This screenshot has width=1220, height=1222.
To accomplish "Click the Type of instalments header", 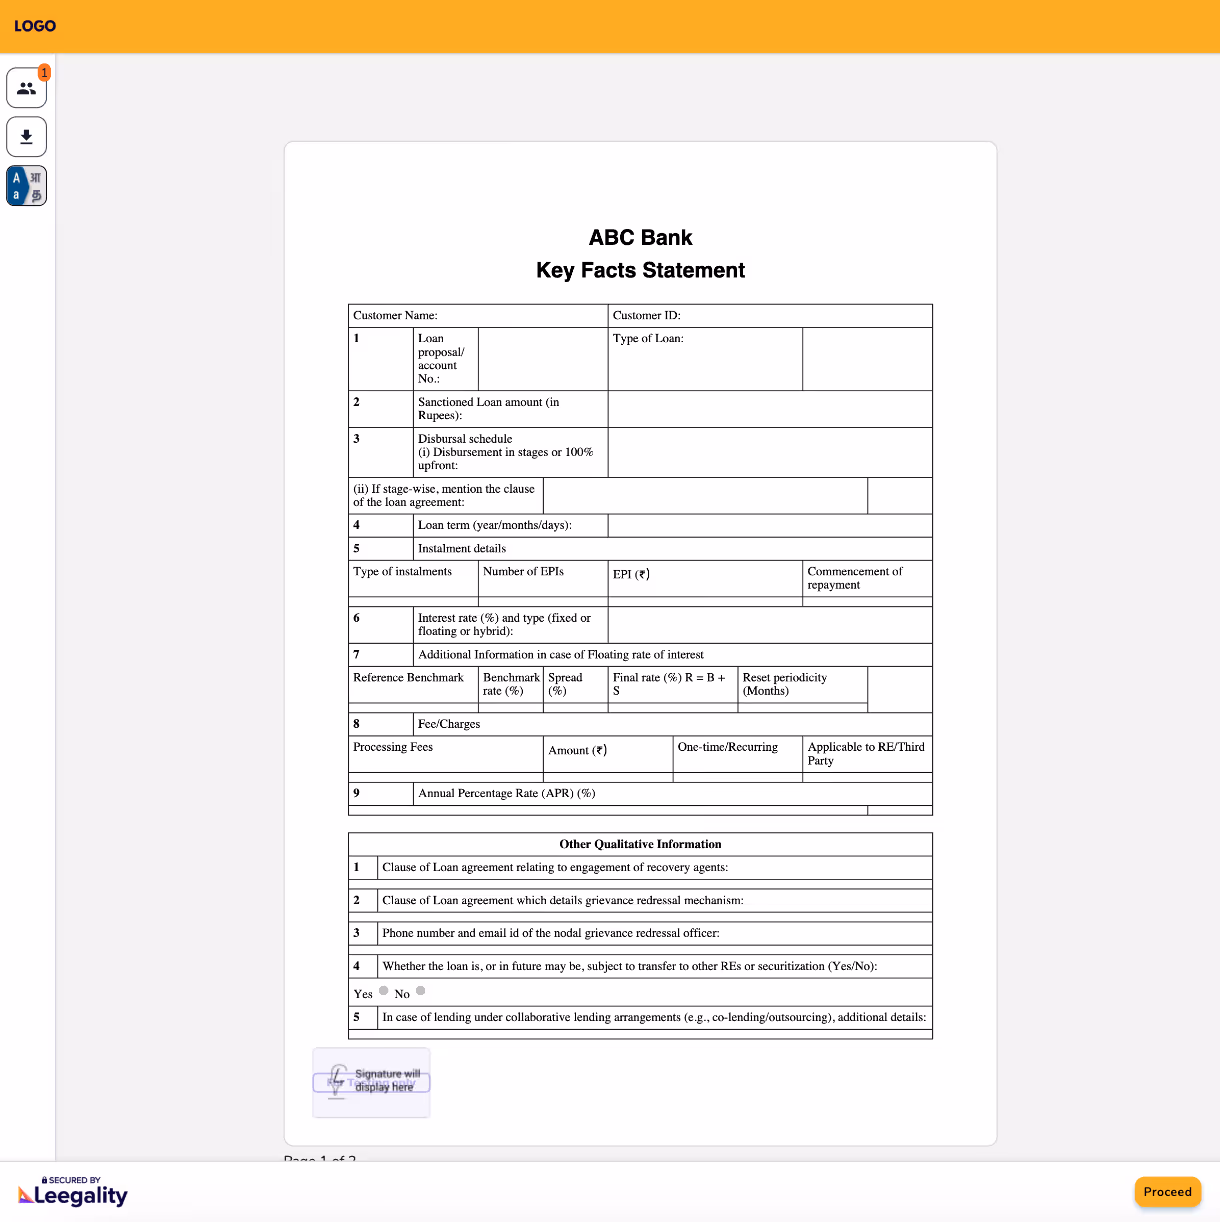I will (413, 579).
